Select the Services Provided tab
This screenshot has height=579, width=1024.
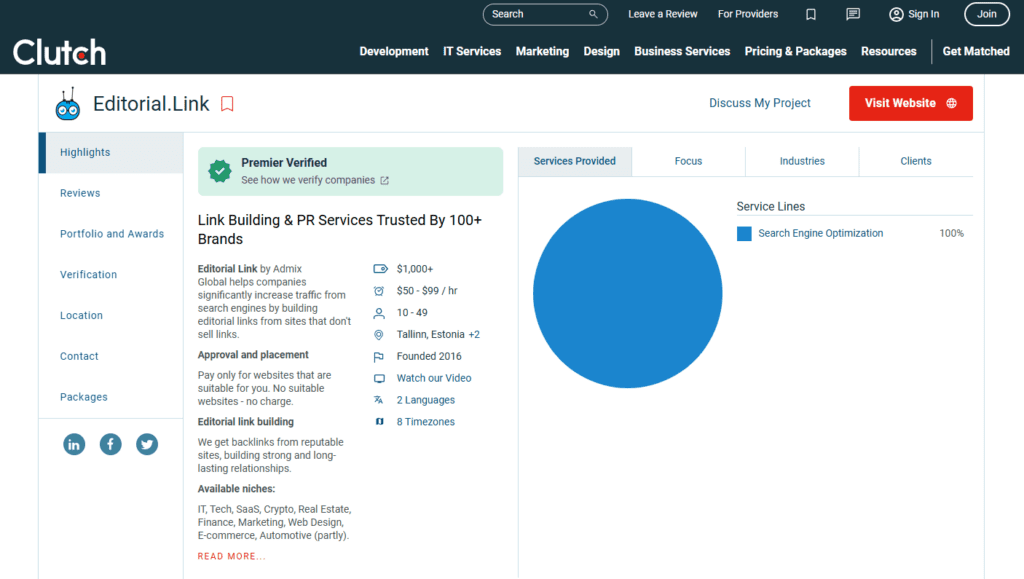click(x=575, y=161)
